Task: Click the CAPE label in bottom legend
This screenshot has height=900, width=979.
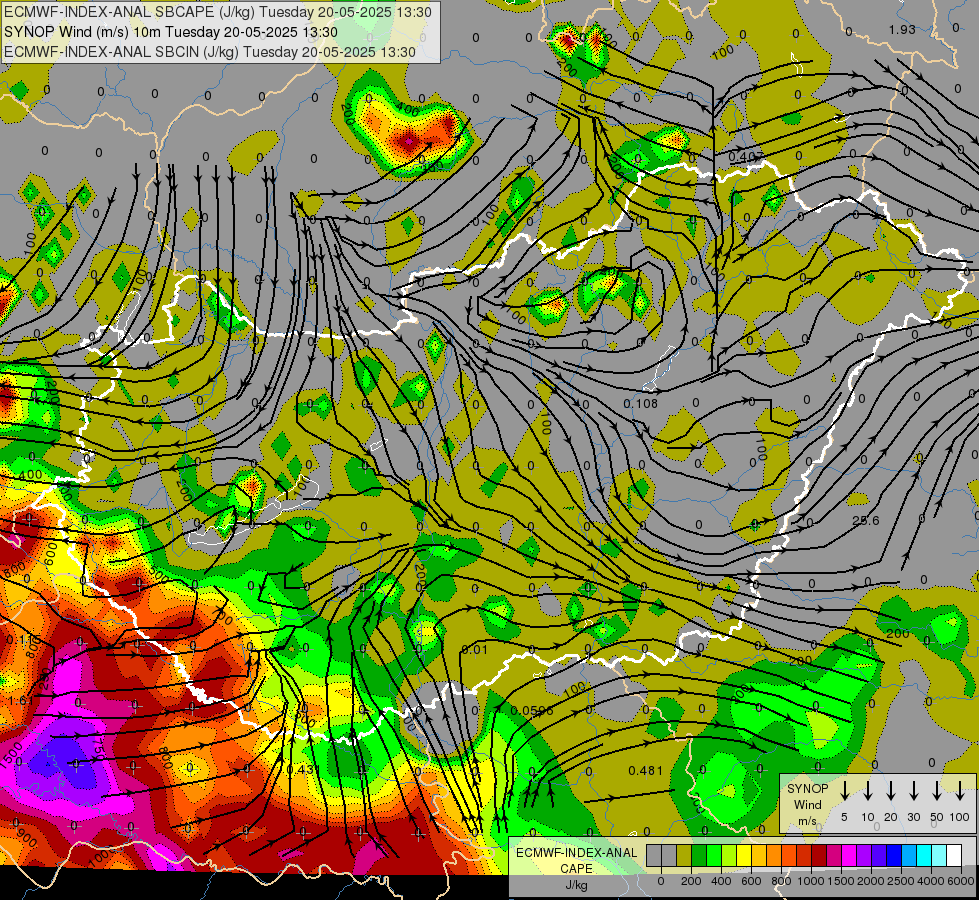Action: click(576, 869)
